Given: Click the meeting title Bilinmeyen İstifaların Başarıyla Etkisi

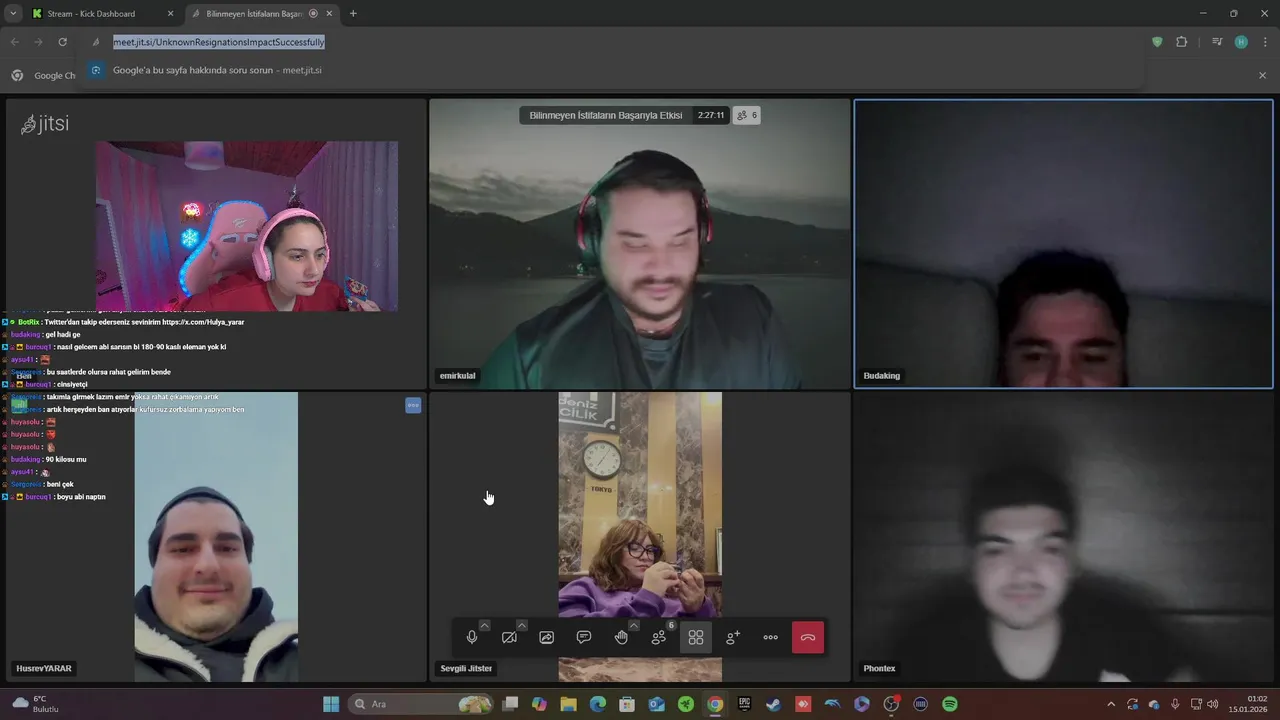Looking at the screenshot, I should point(606,115).
